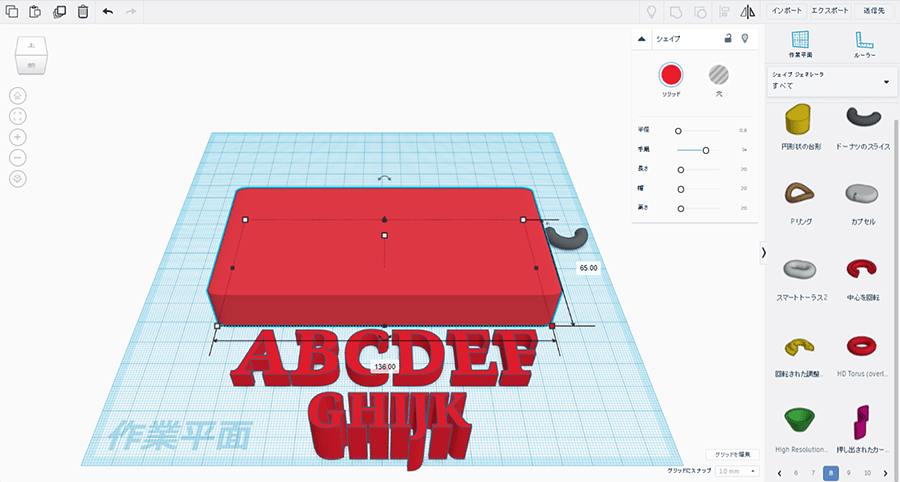Toggle the shape lock icon
The image size is (900, 482).
click(x=728, y=38)
